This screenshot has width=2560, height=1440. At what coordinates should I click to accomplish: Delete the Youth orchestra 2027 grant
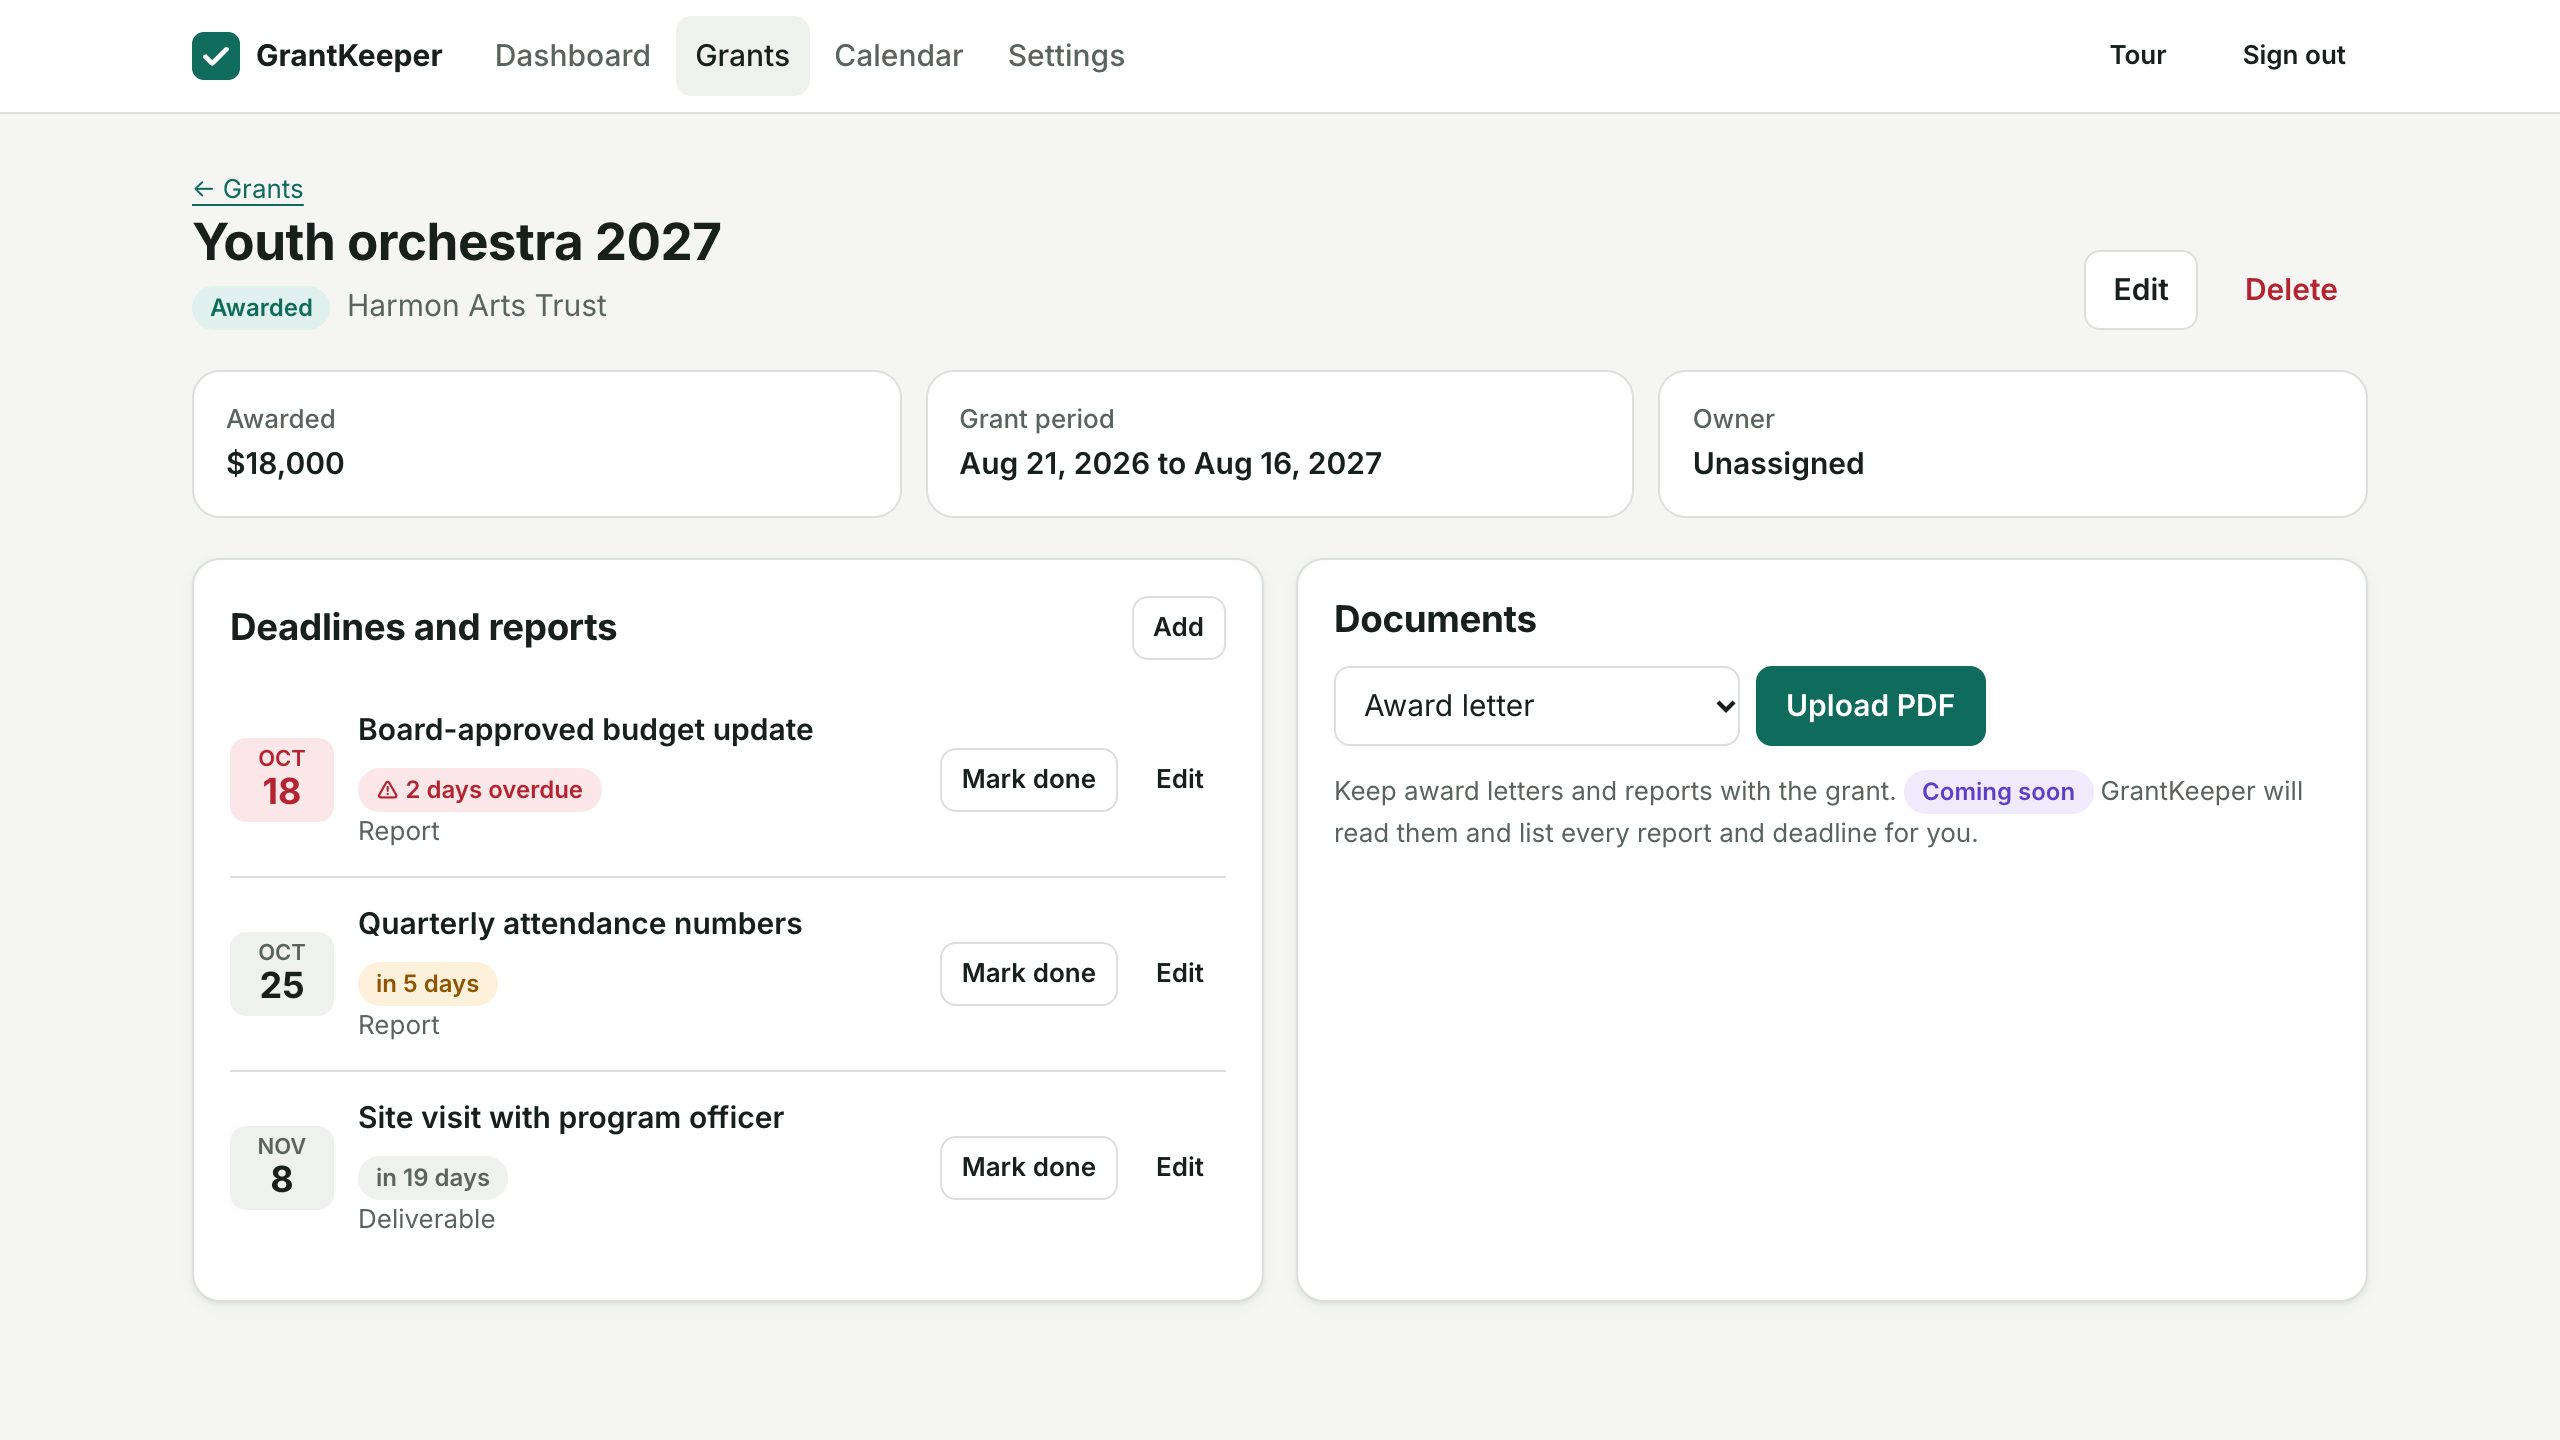coord(2291,290)
